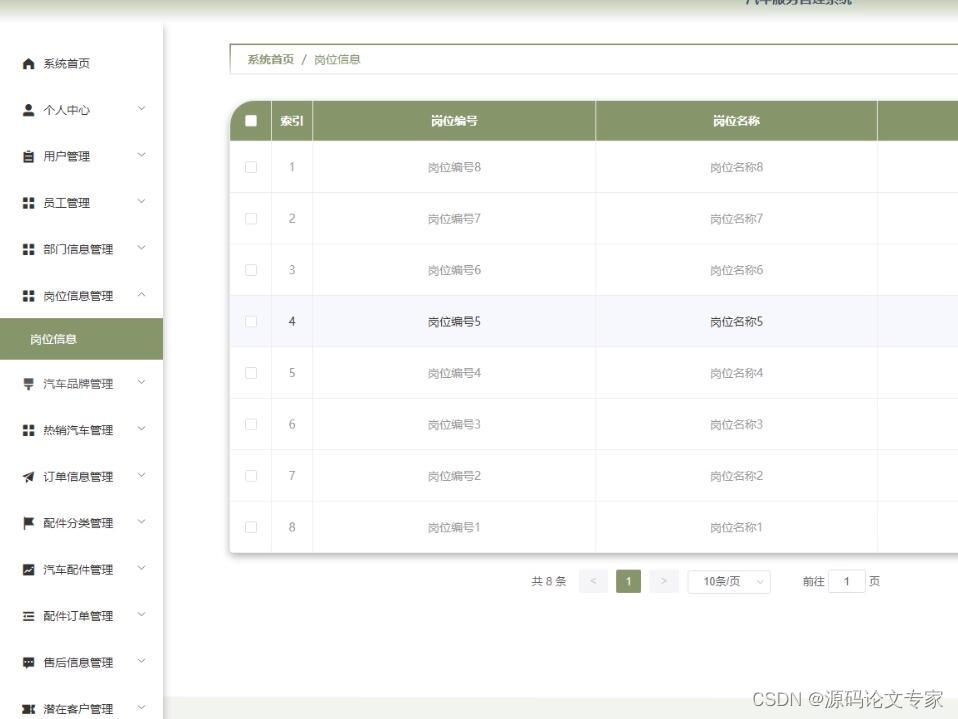This screenshot has height=719, width=958.
Task: Toggle the select-all checkbox in table header
Action: (251, 119)
